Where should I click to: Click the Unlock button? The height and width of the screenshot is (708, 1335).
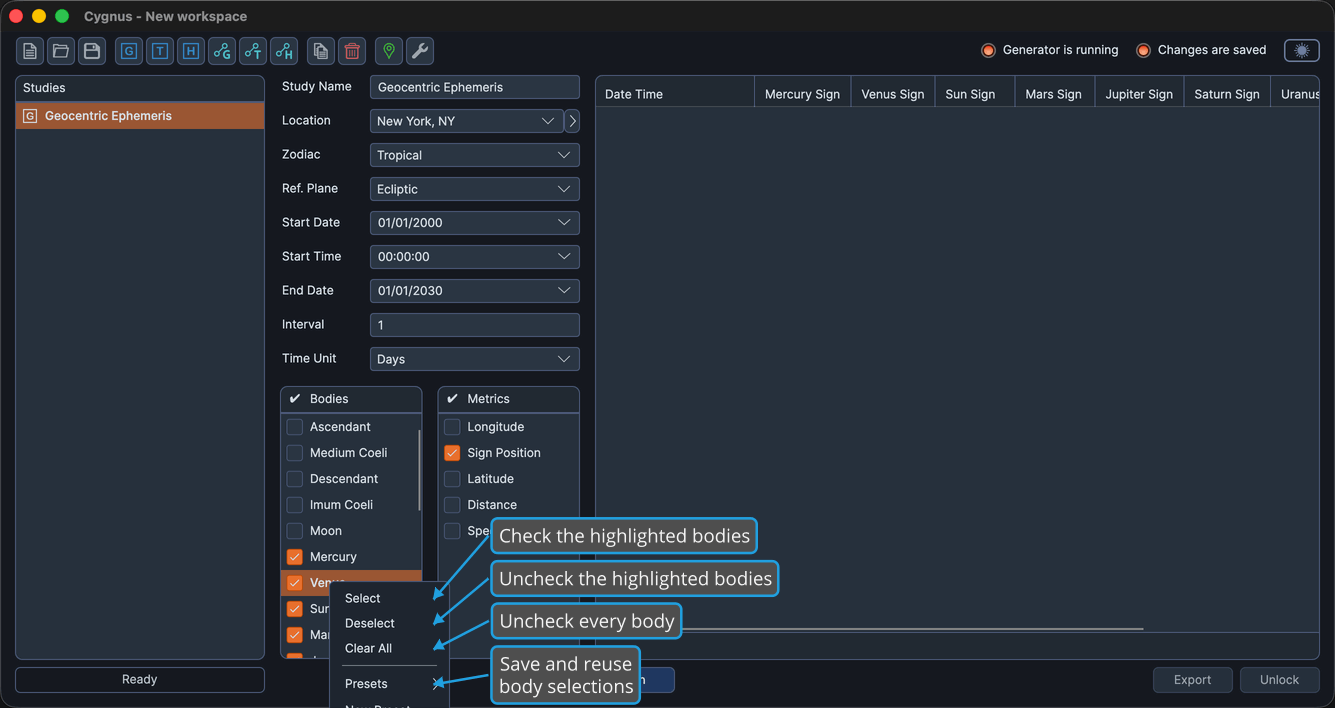coord(1279,680)
